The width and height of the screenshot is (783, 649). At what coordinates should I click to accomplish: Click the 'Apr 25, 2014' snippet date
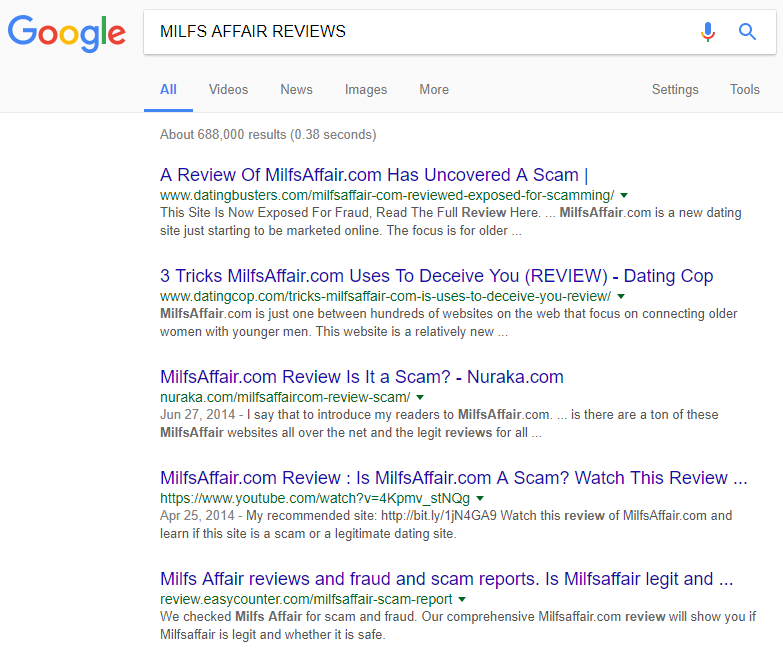point(197,515)
